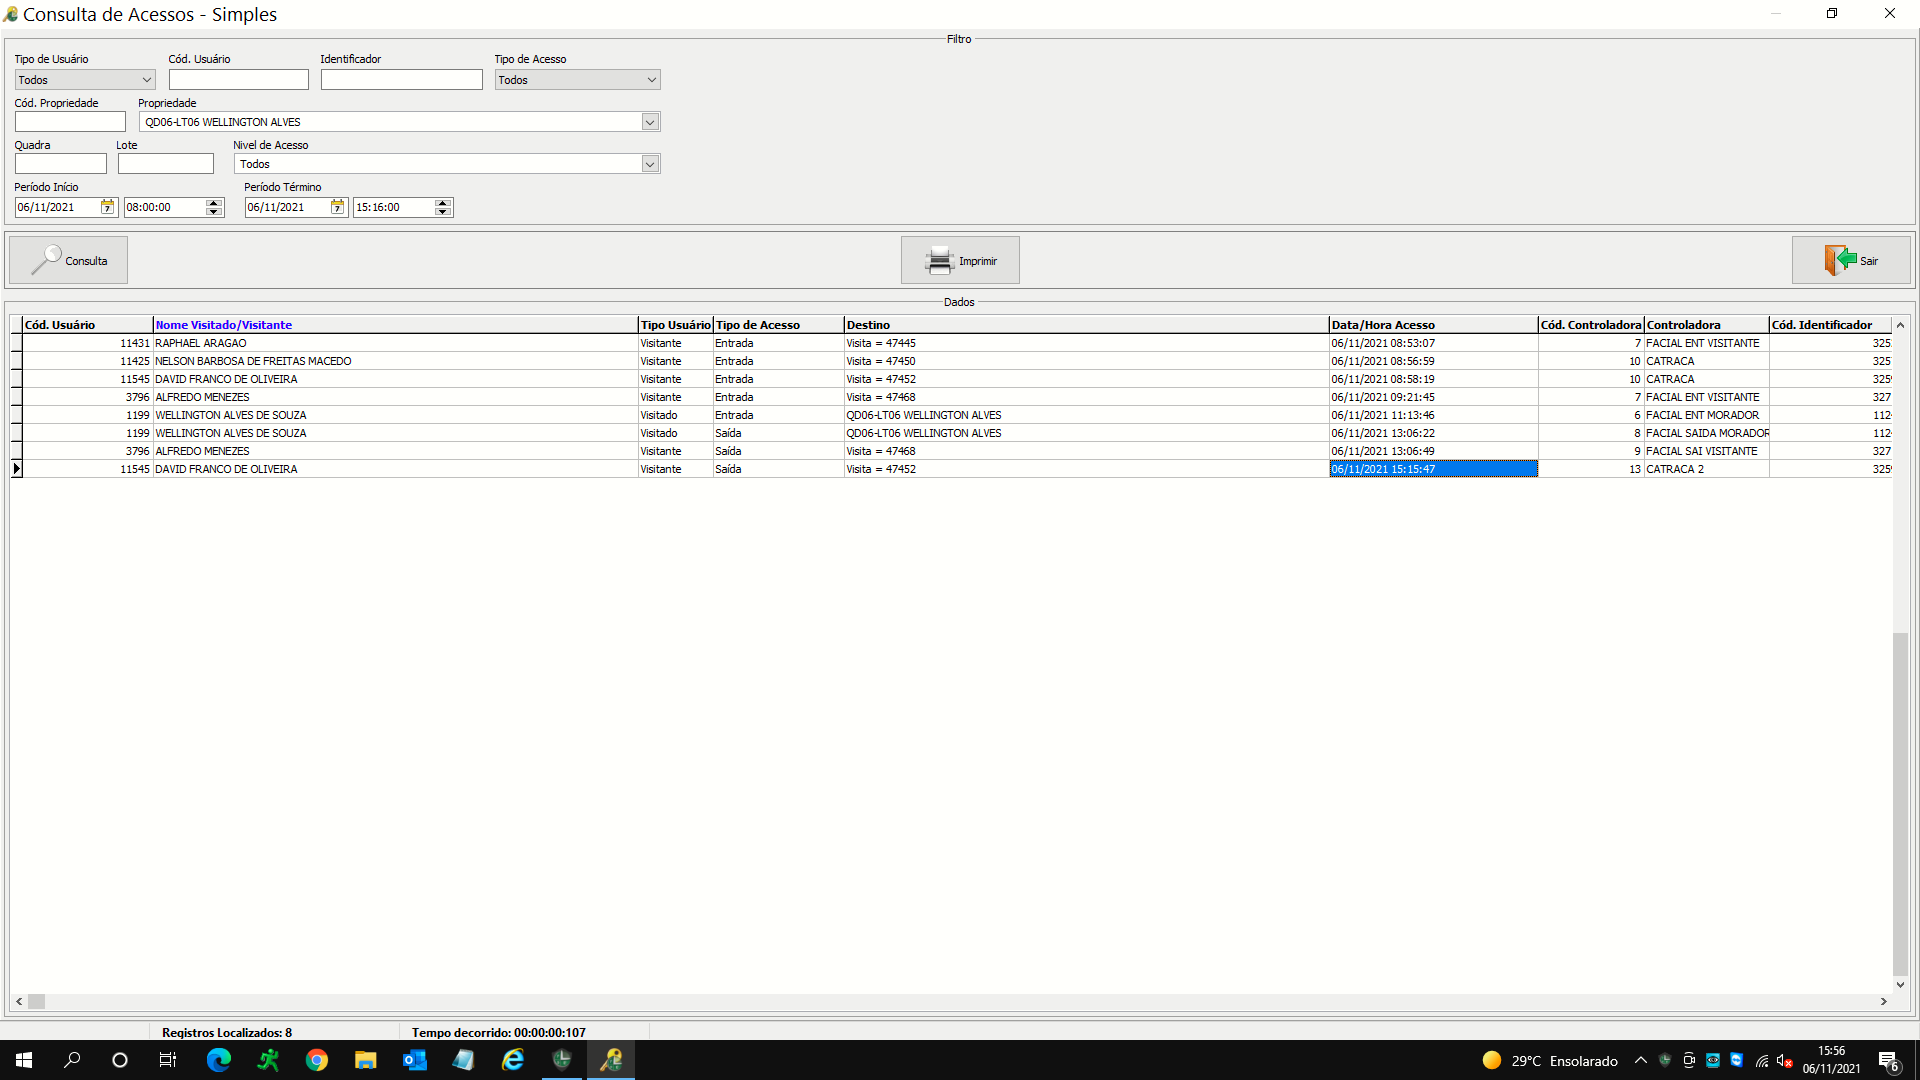Viewport: 1920px width, 1080px height.
Task: Expand Tipo de Usuário dropdown
Action: tap(147, 80)
